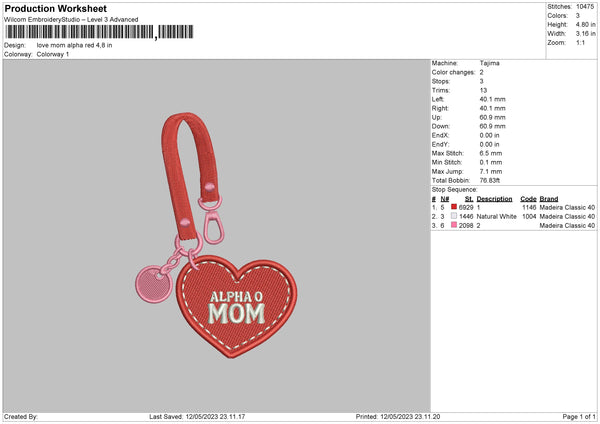The width and height of the screenshot is (600, 424).
Task: Click the red thread color swatch
Action: pyautogui.click(x=454, y=207)
